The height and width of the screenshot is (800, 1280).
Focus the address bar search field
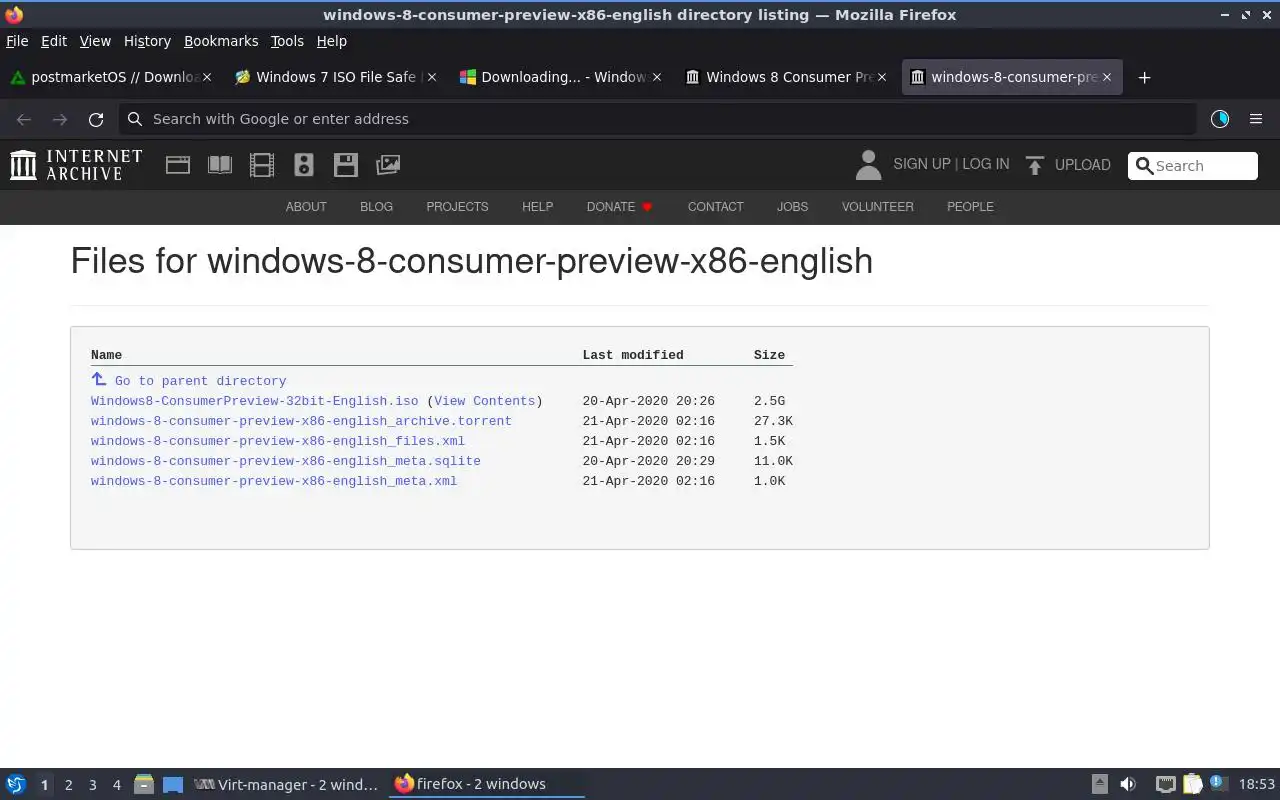pos(658,119)
